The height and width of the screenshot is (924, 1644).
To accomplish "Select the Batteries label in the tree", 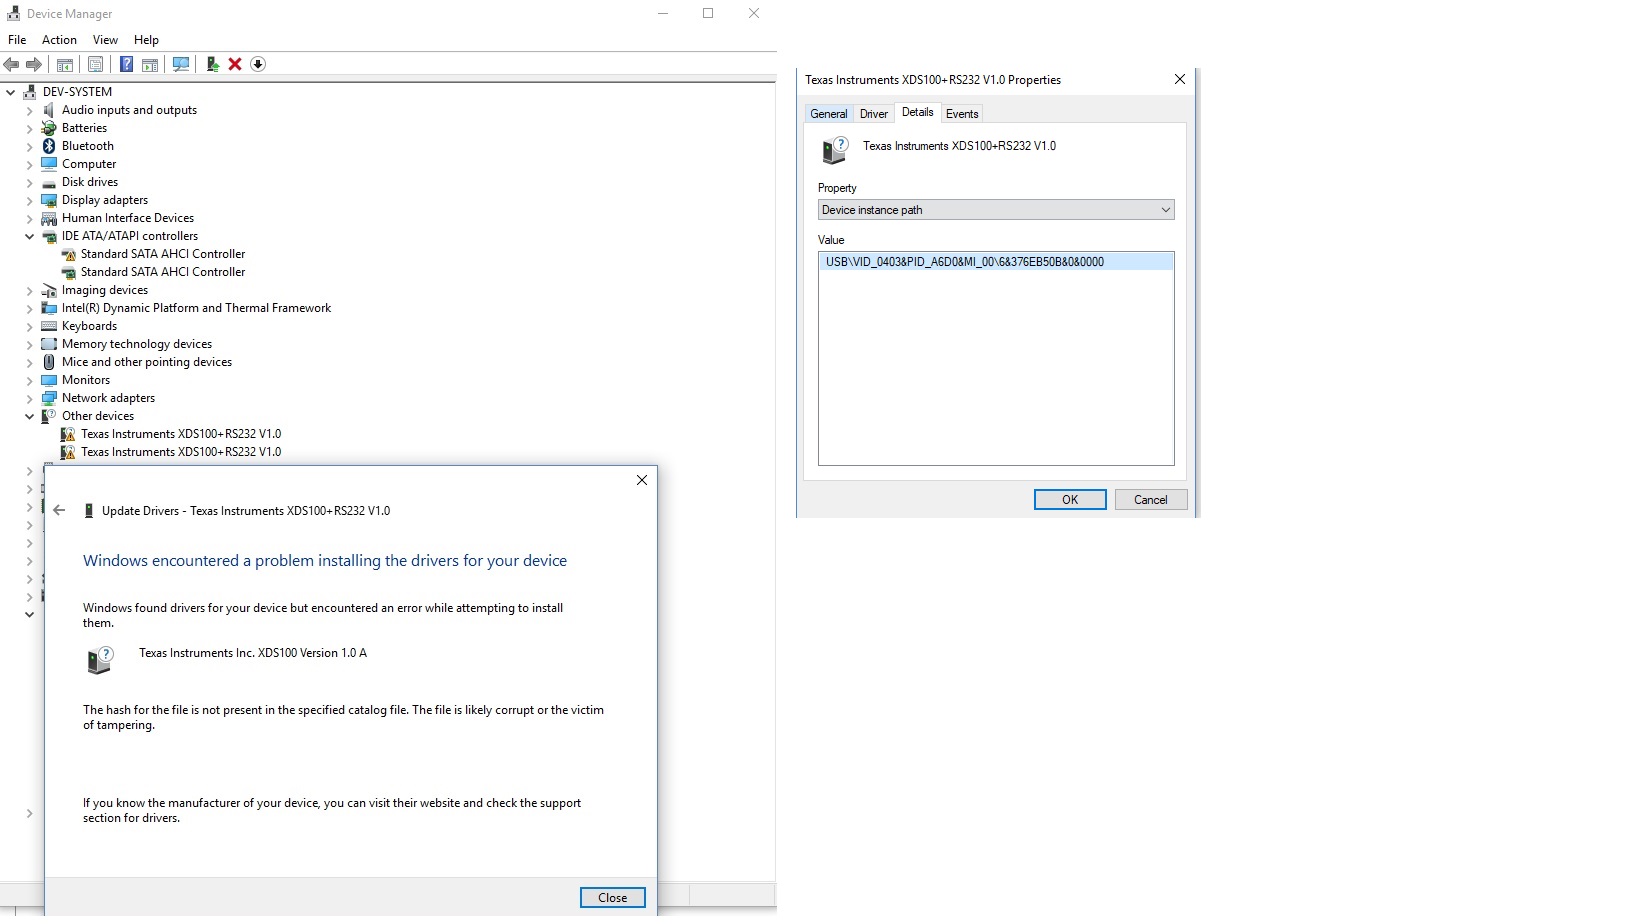I will click(x=84, y=128).
